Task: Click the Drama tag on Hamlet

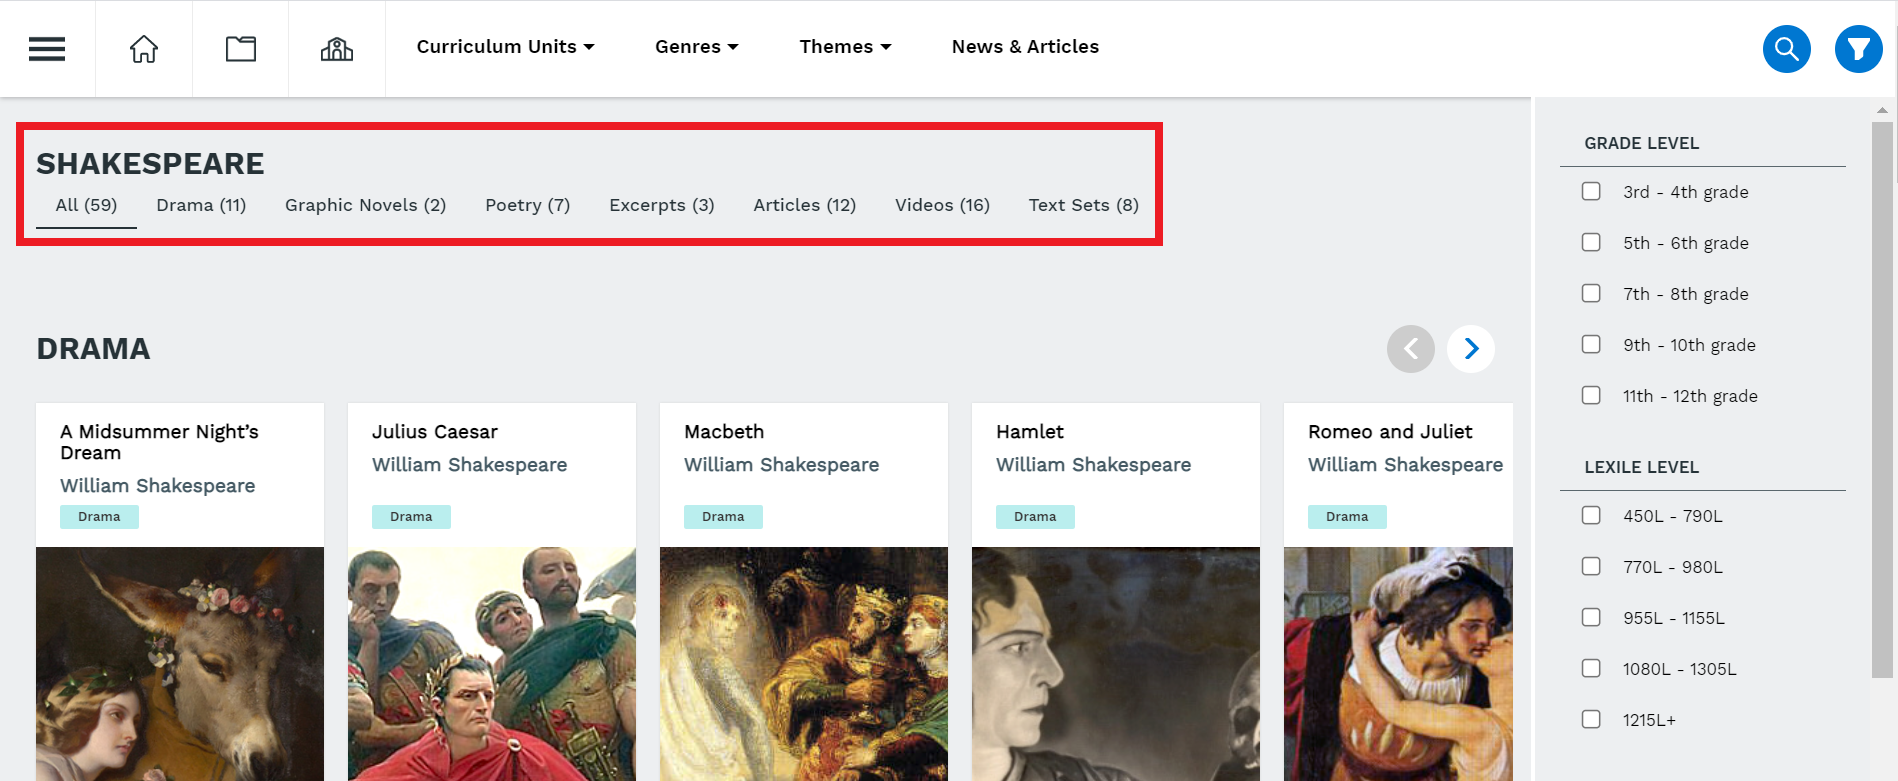Action: (x=1035, y=517)
